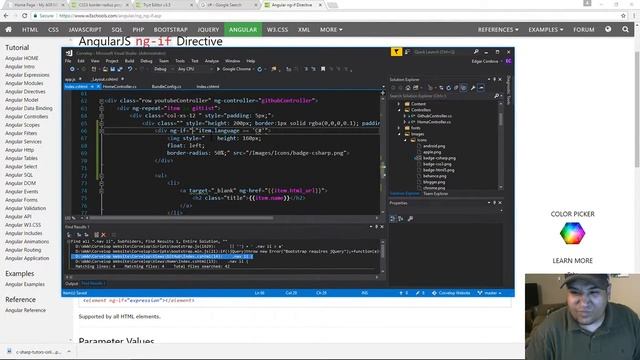Open the globe translate icon in W3Schools navbar
The image size is (640, 360).
click(x=608, y=29)
